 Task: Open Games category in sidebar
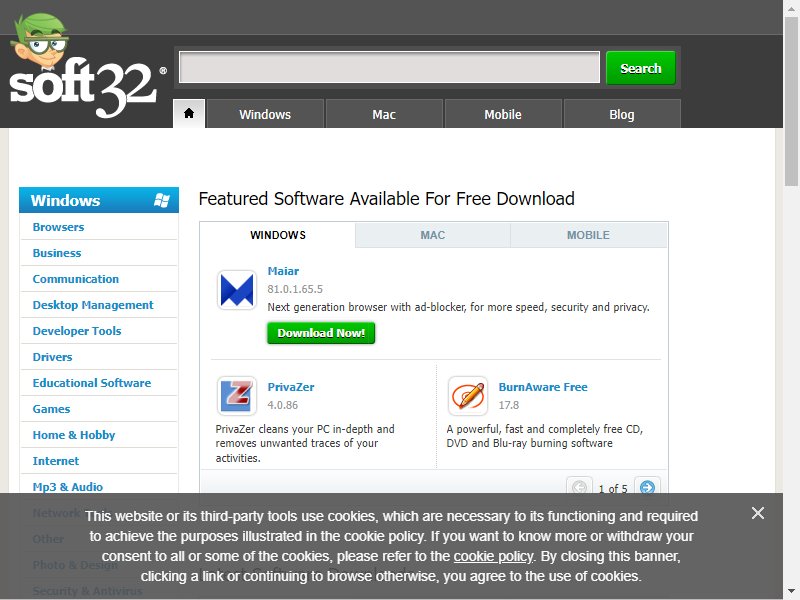(51, 409)
